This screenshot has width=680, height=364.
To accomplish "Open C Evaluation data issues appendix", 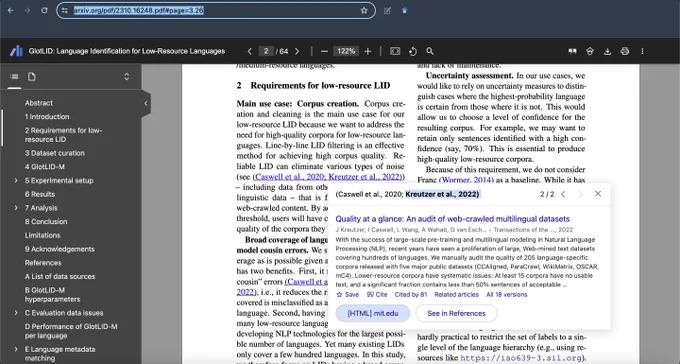I will tap(64, 313).
